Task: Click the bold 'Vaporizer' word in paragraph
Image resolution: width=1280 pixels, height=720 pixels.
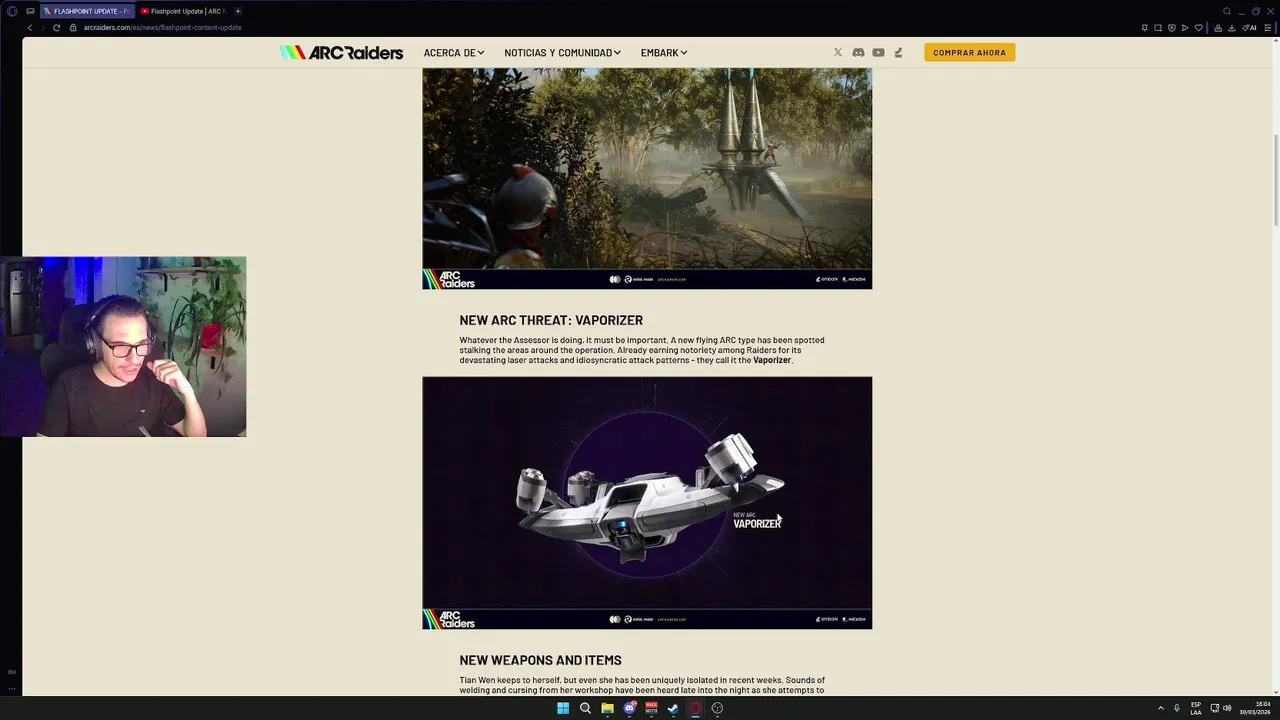Action: (x=772, y=360)
